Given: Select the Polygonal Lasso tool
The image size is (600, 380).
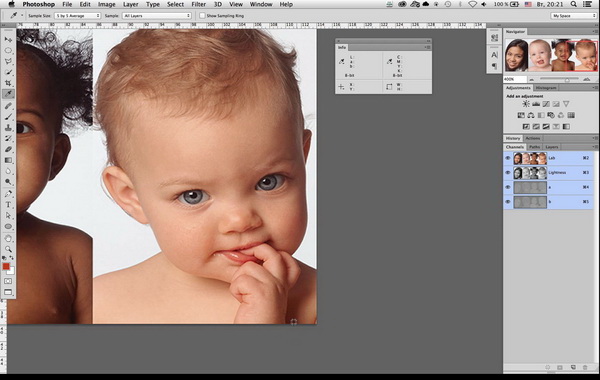Looking at the screenshot, I should pos(8,61).
